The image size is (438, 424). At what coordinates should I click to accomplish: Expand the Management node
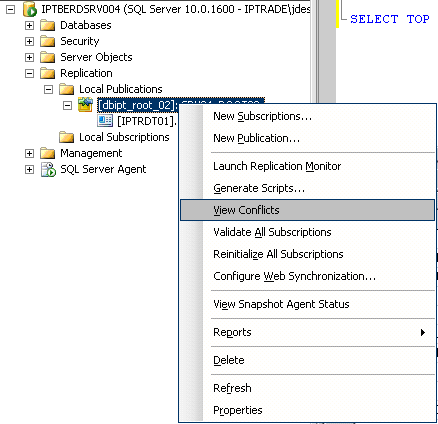[x=29, y=153]
